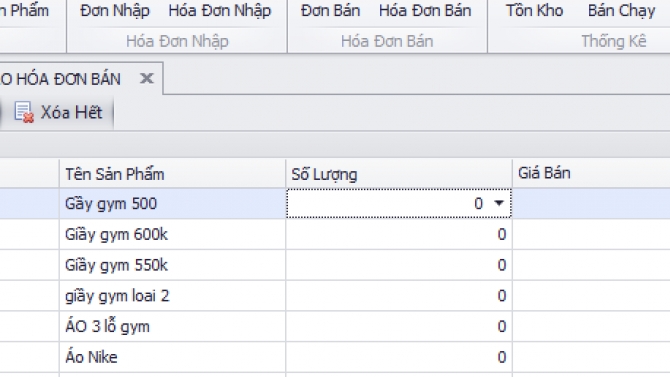Viewport: 670px width, 377px height.
Task: Open Đơn Bán in the ribbon
Action: tap(330, 11)
